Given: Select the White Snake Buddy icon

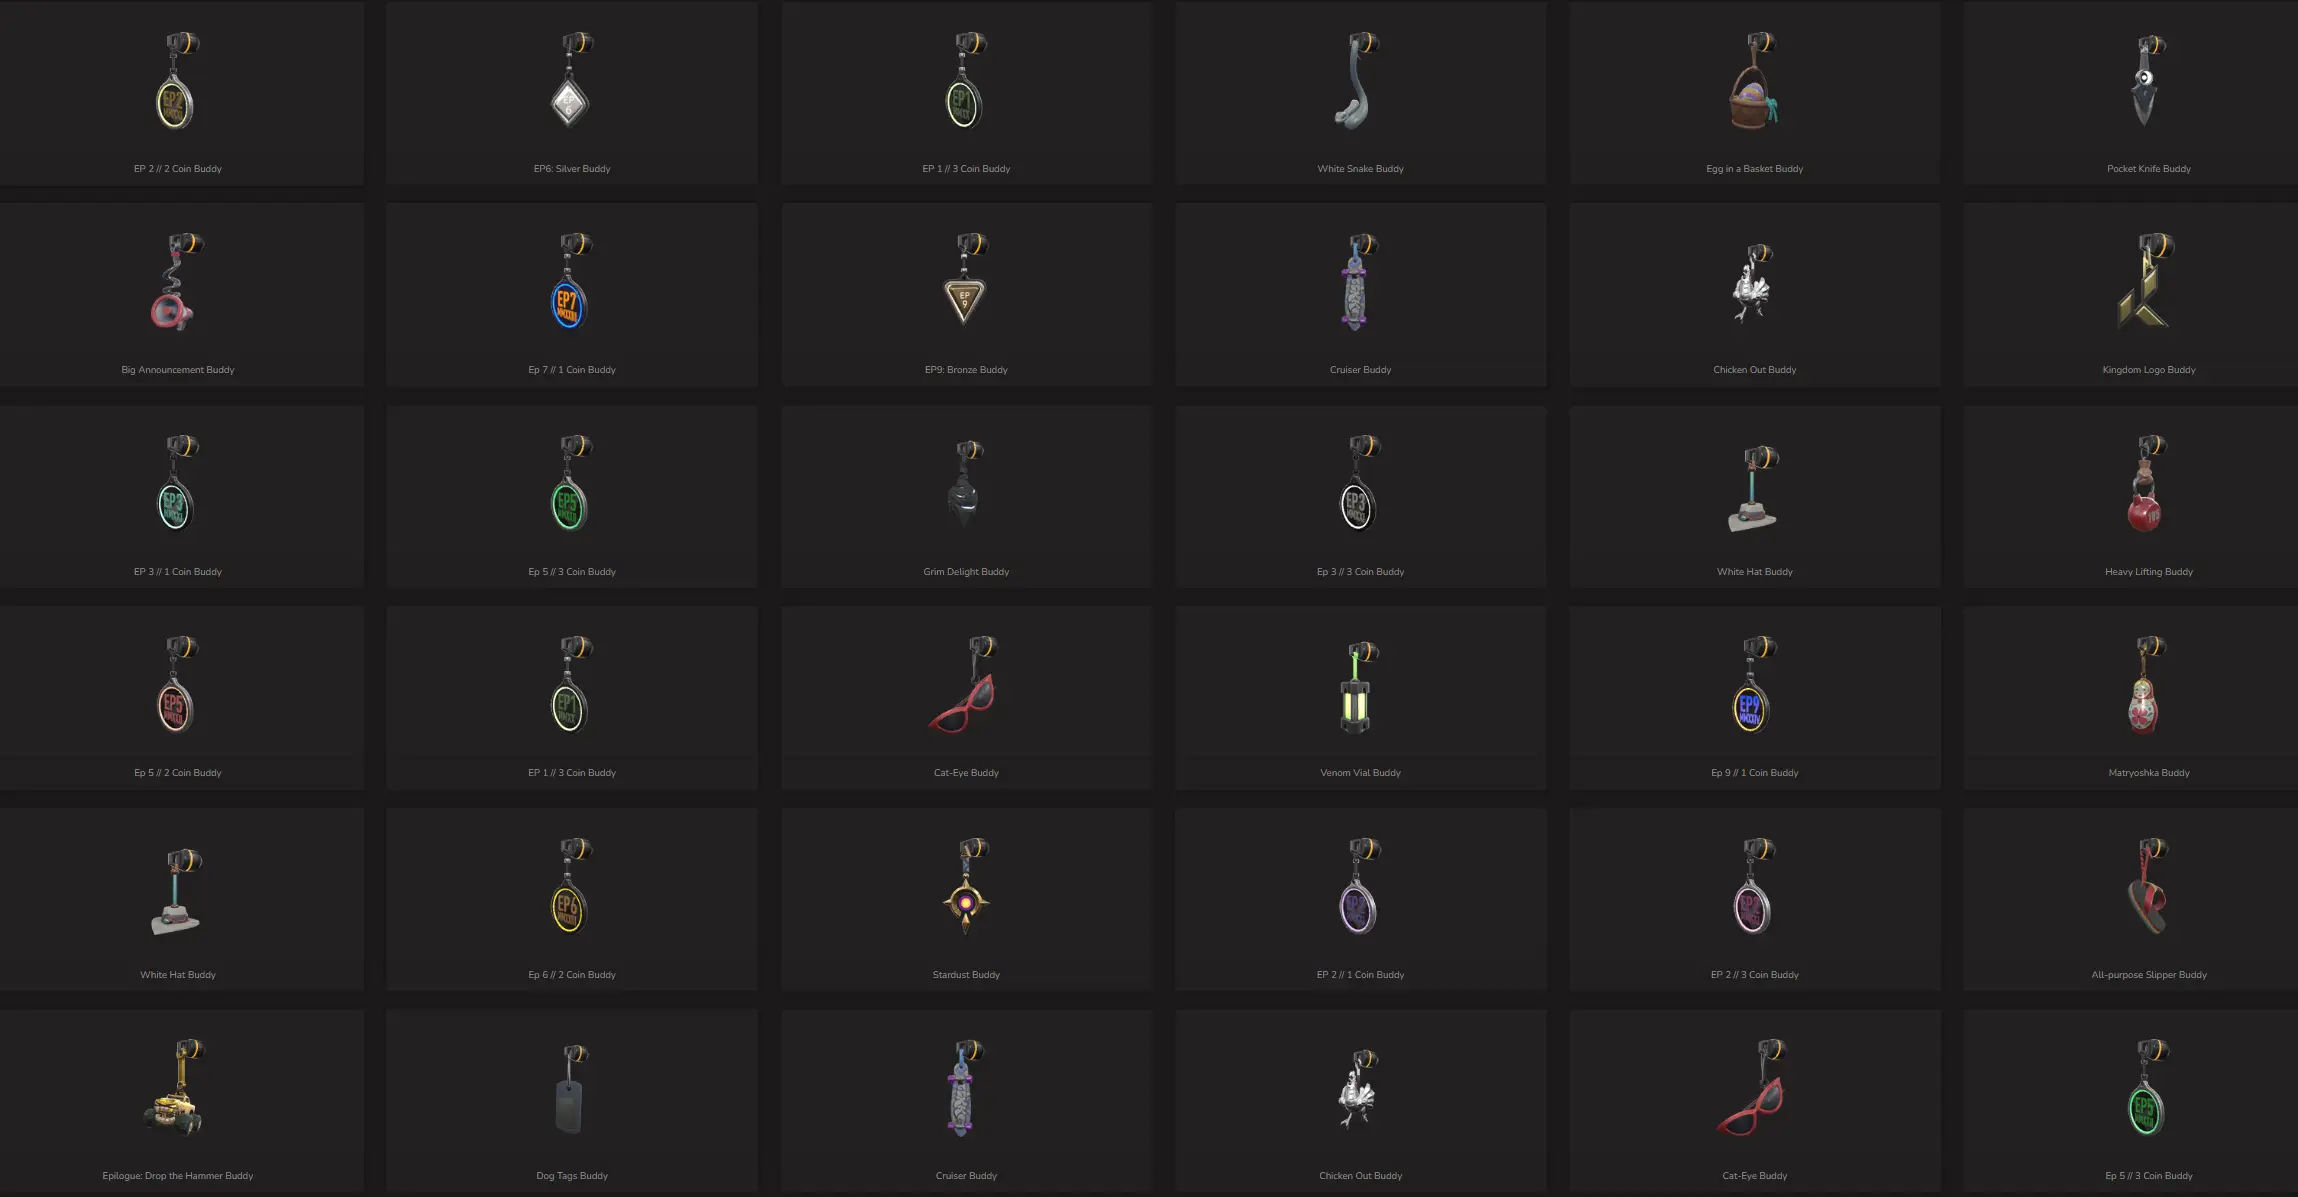Looking at the screenshot, I should (1358, 82).
